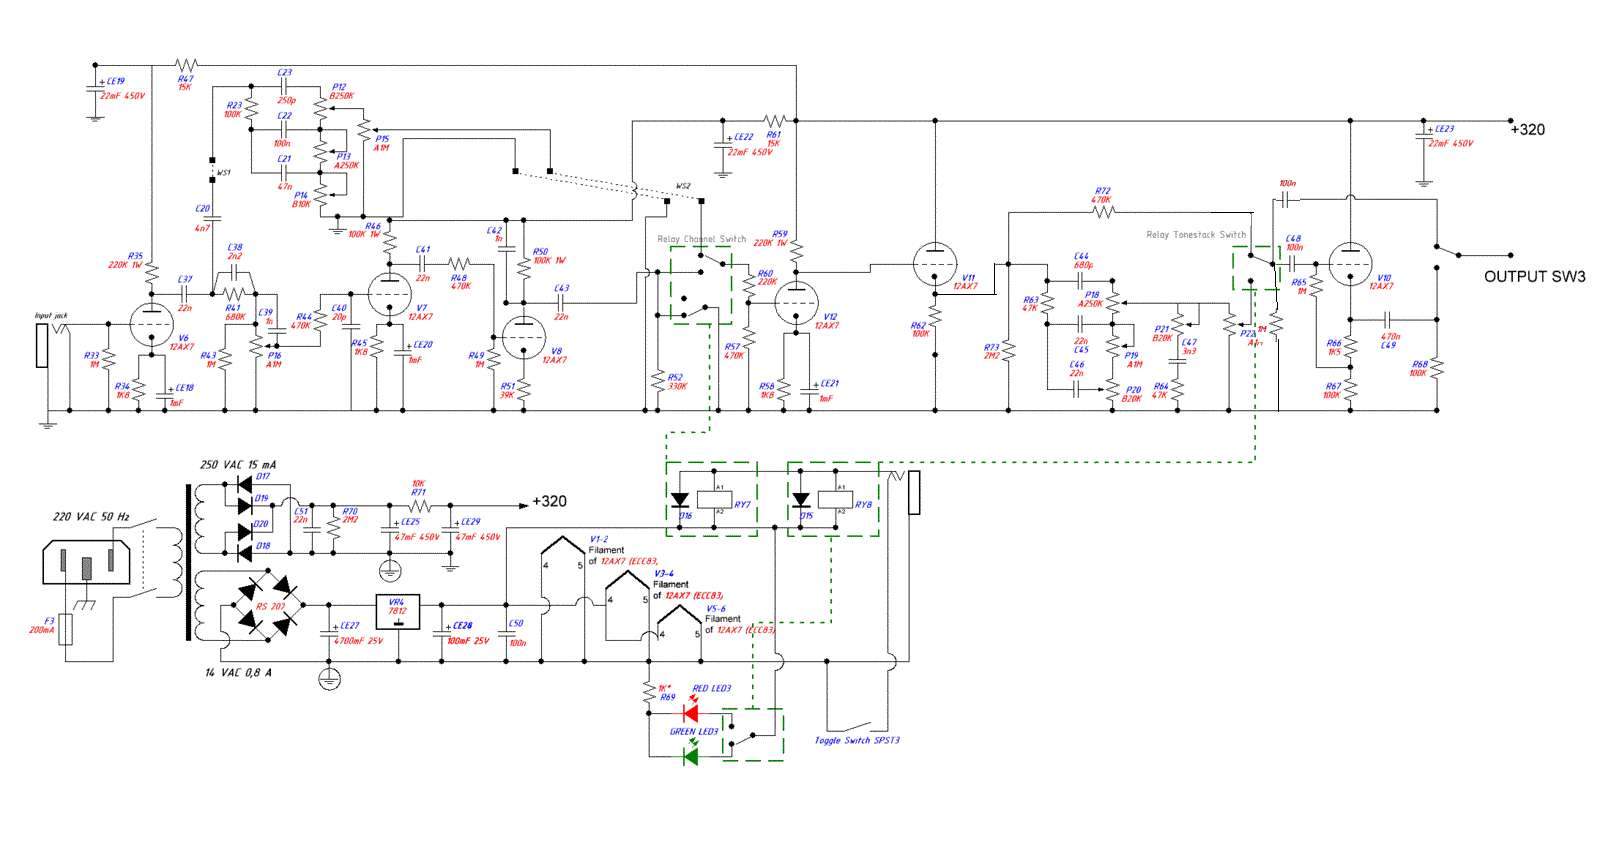The image size is (1600, 864).
Task: Click the "GREEN LED3" text label
Action: 695,732
